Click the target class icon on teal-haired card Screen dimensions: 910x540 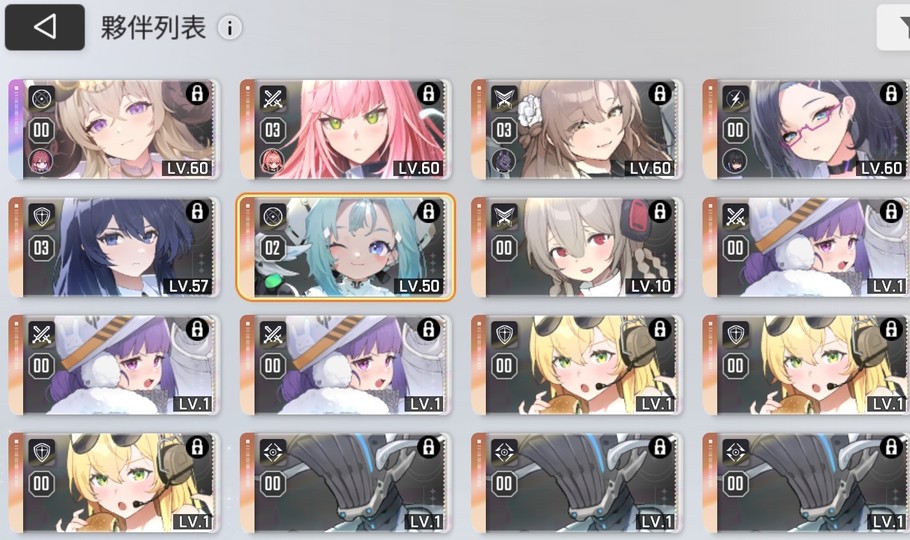pos(272,216)
